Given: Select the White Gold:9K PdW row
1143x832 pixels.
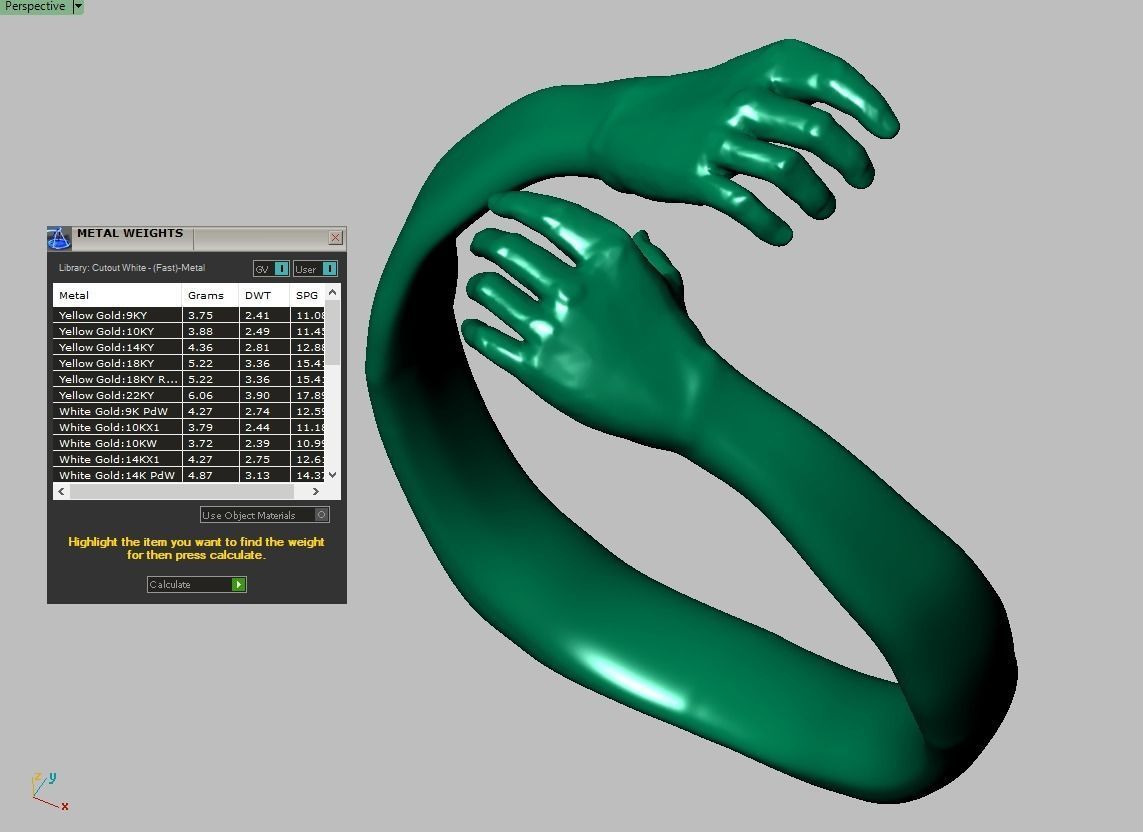Looking at the screenshot, I should 188,411.
